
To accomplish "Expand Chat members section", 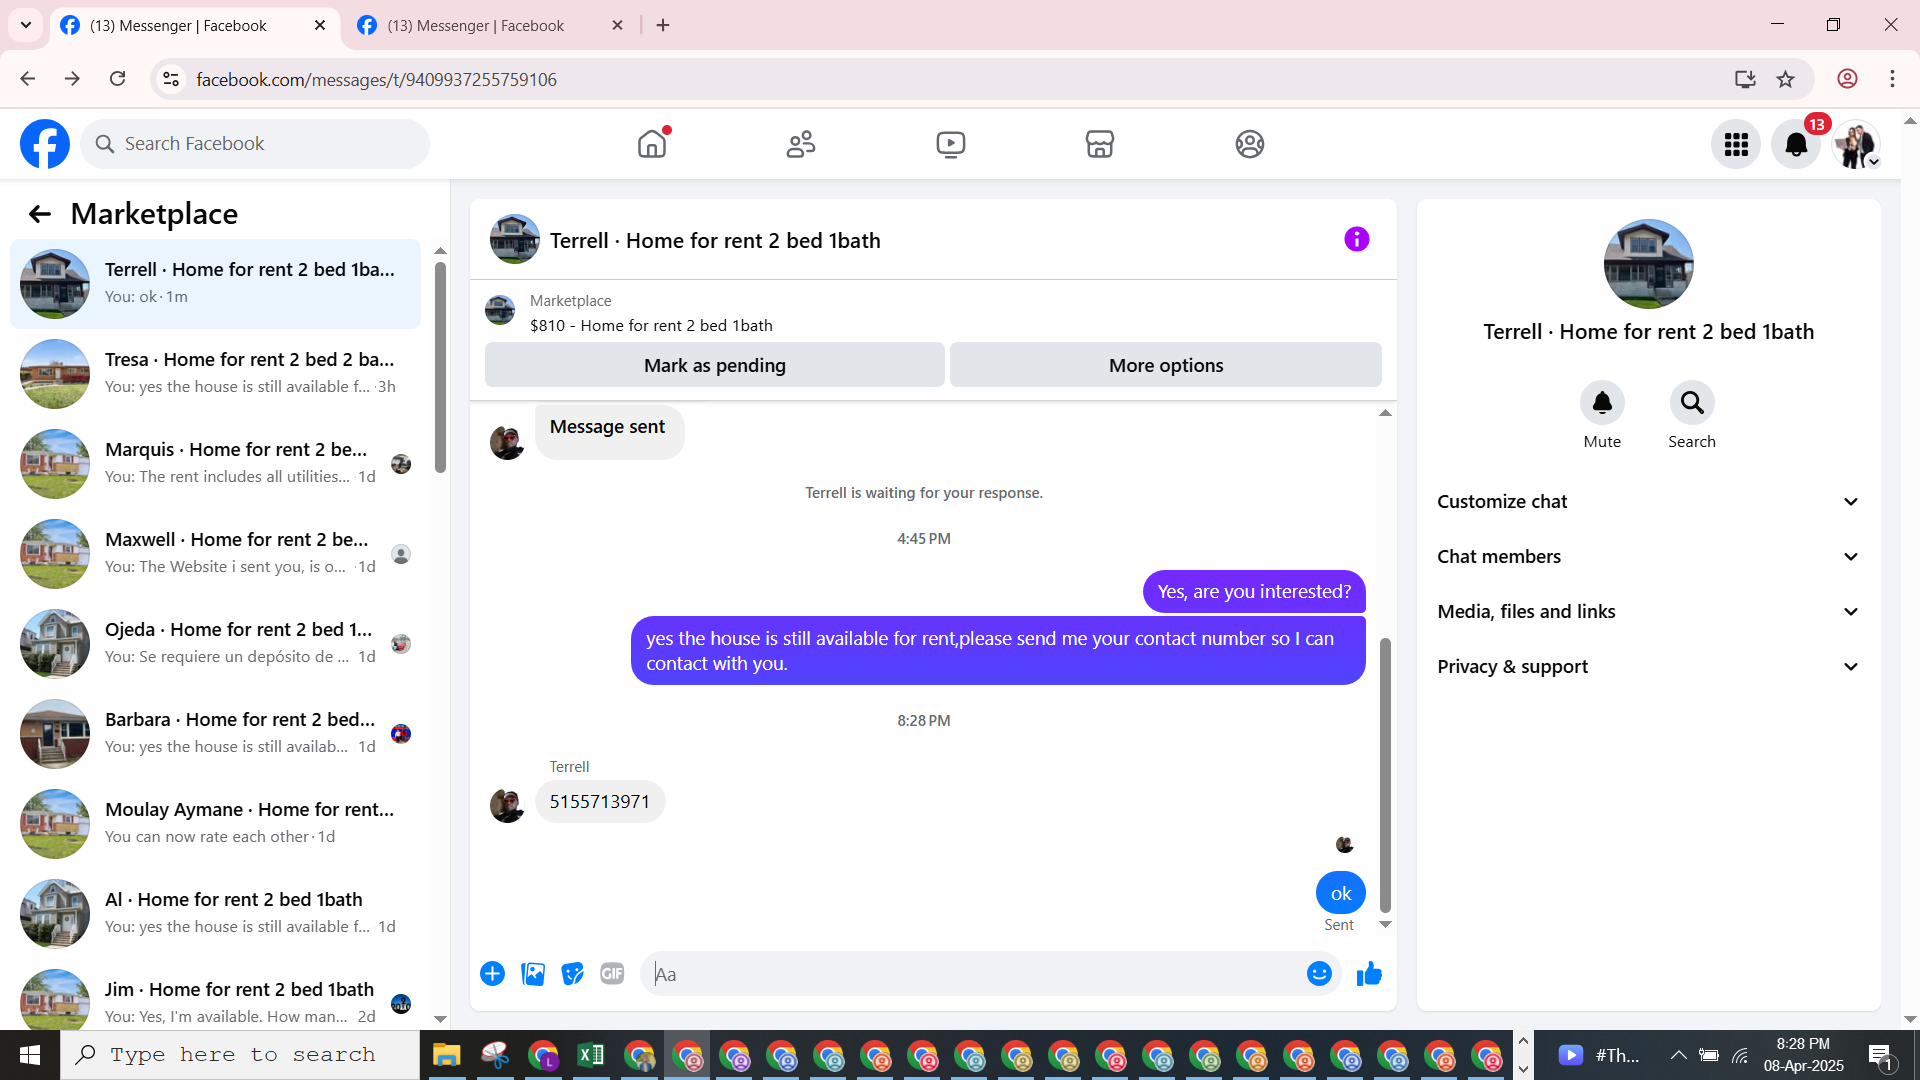I will tap(1648, 557).
